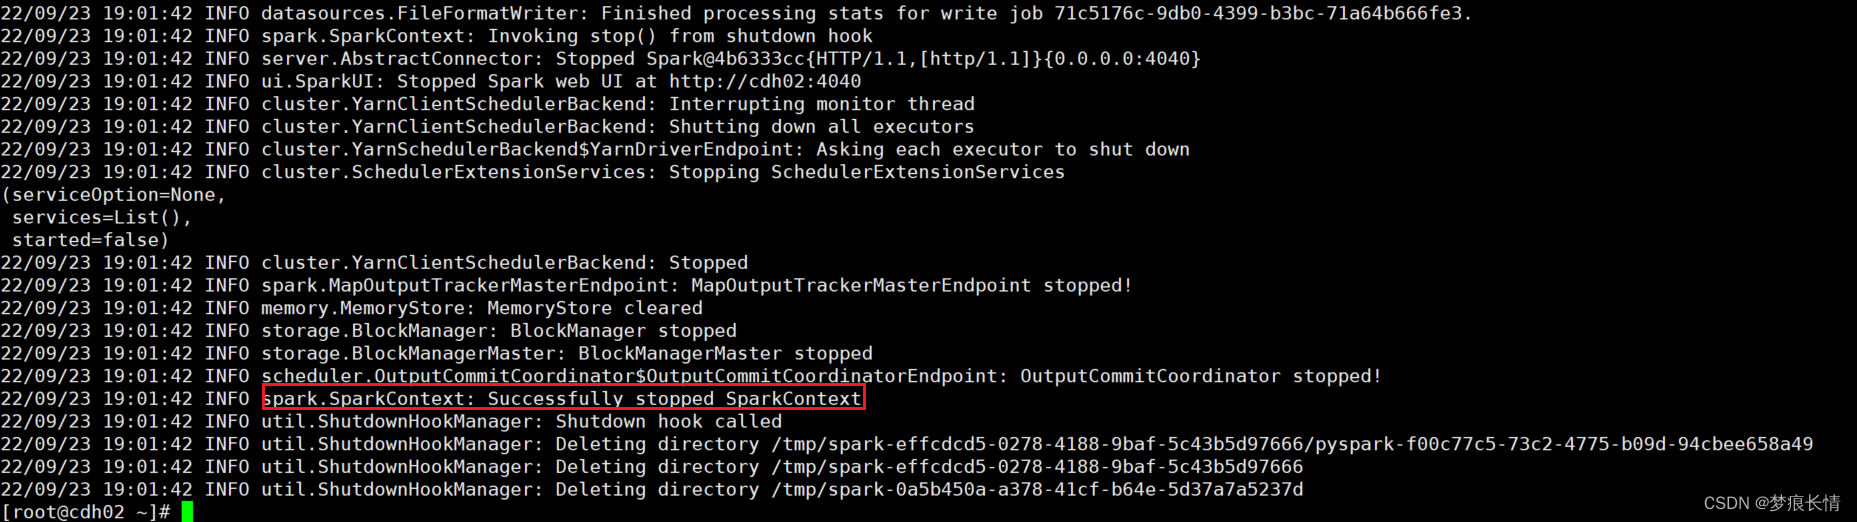The image size is (1857, 522).
Task: Click the [root@cdh02 ~]# shell prompt
Action: click(85, 512)
